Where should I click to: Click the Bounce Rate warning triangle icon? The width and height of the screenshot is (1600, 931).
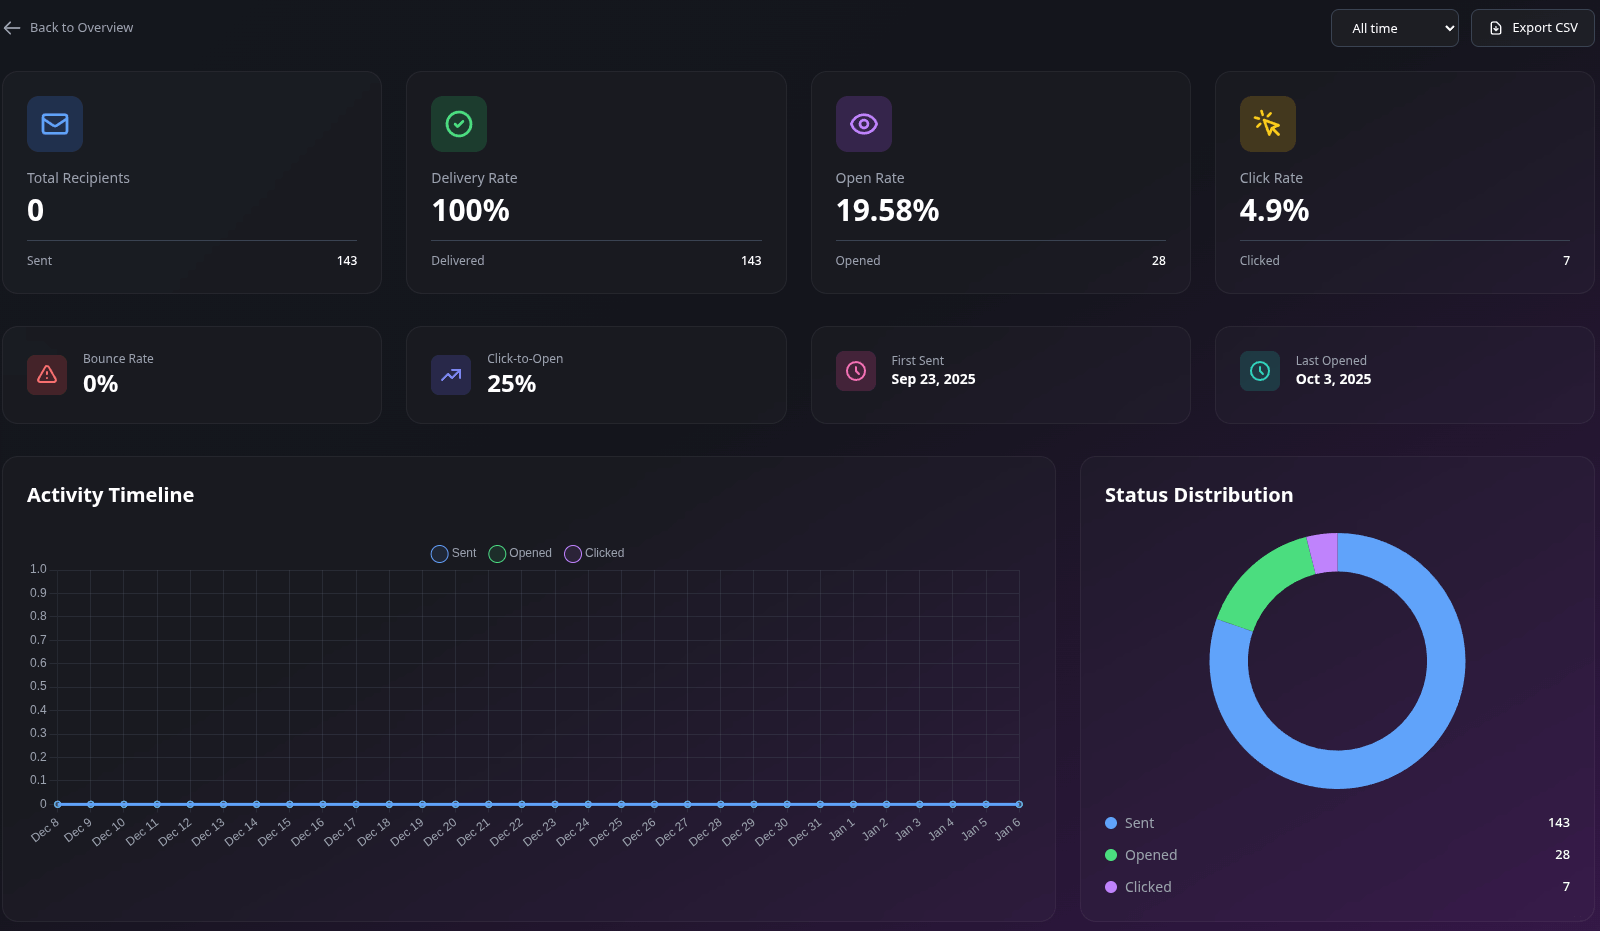tap(47, 375)
